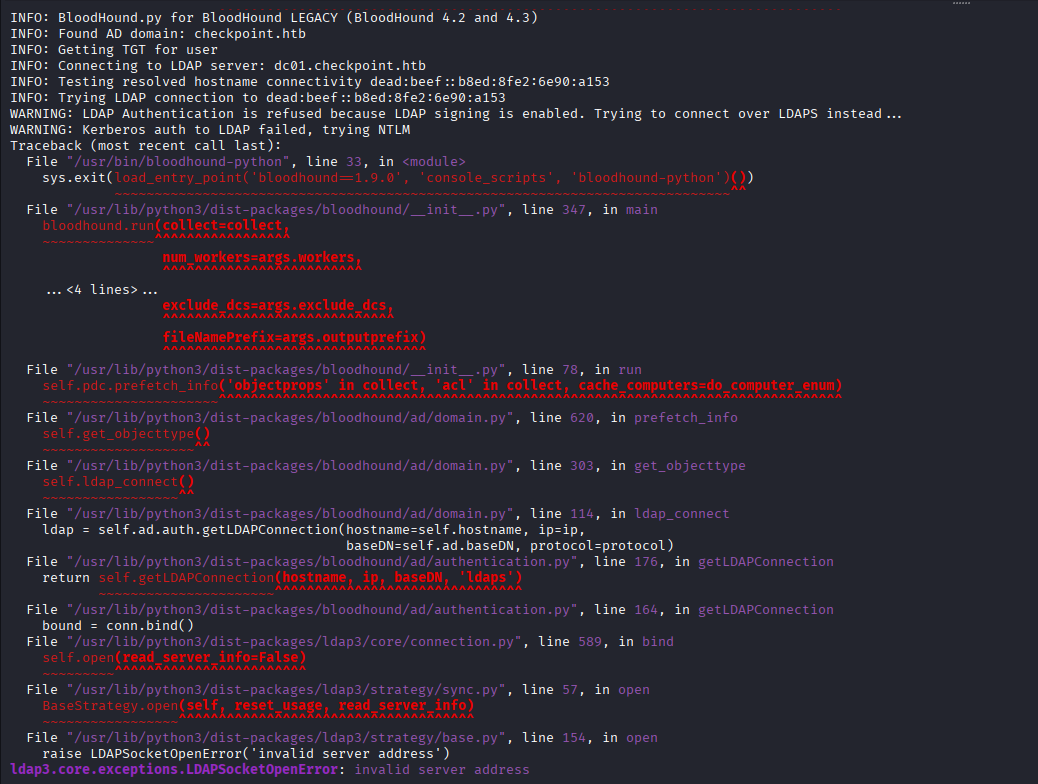Screen dimensions: 1038x784
Task: Click "Traceback (most recent call last):"
Action: click(x=146, y=146)
